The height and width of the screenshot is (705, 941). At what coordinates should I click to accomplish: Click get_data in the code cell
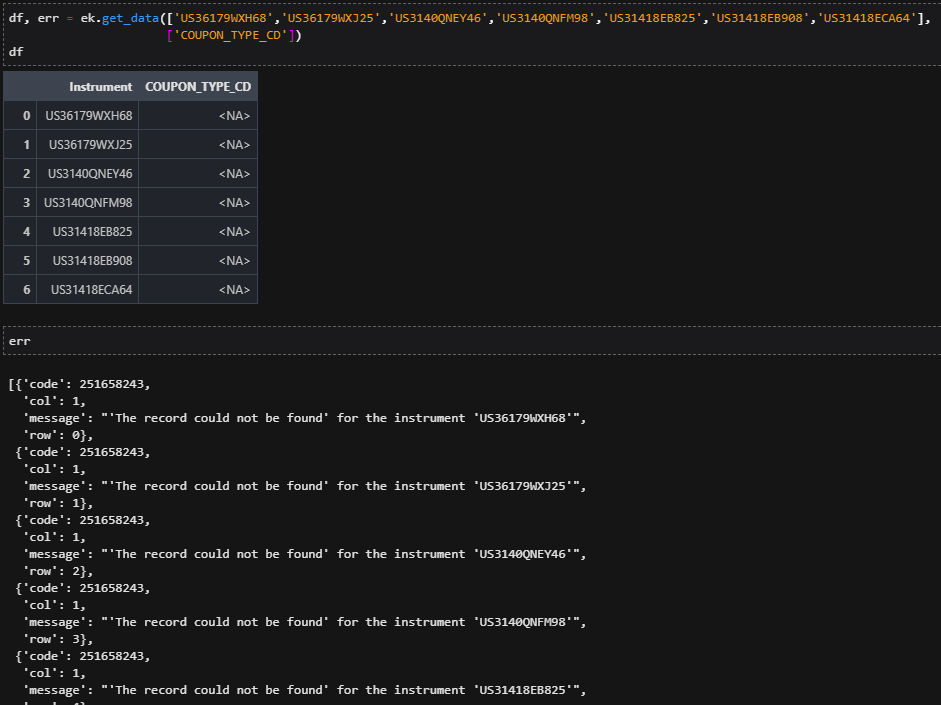[130, 18]
